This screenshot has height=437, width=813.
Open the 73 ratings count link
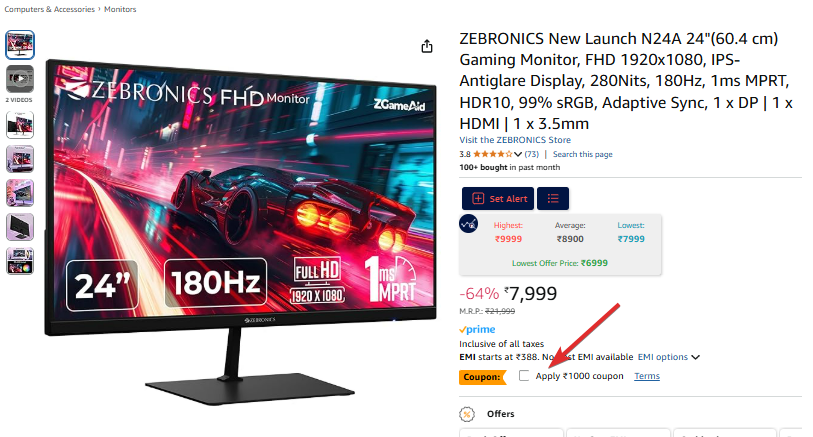click(x=531, y=154)
